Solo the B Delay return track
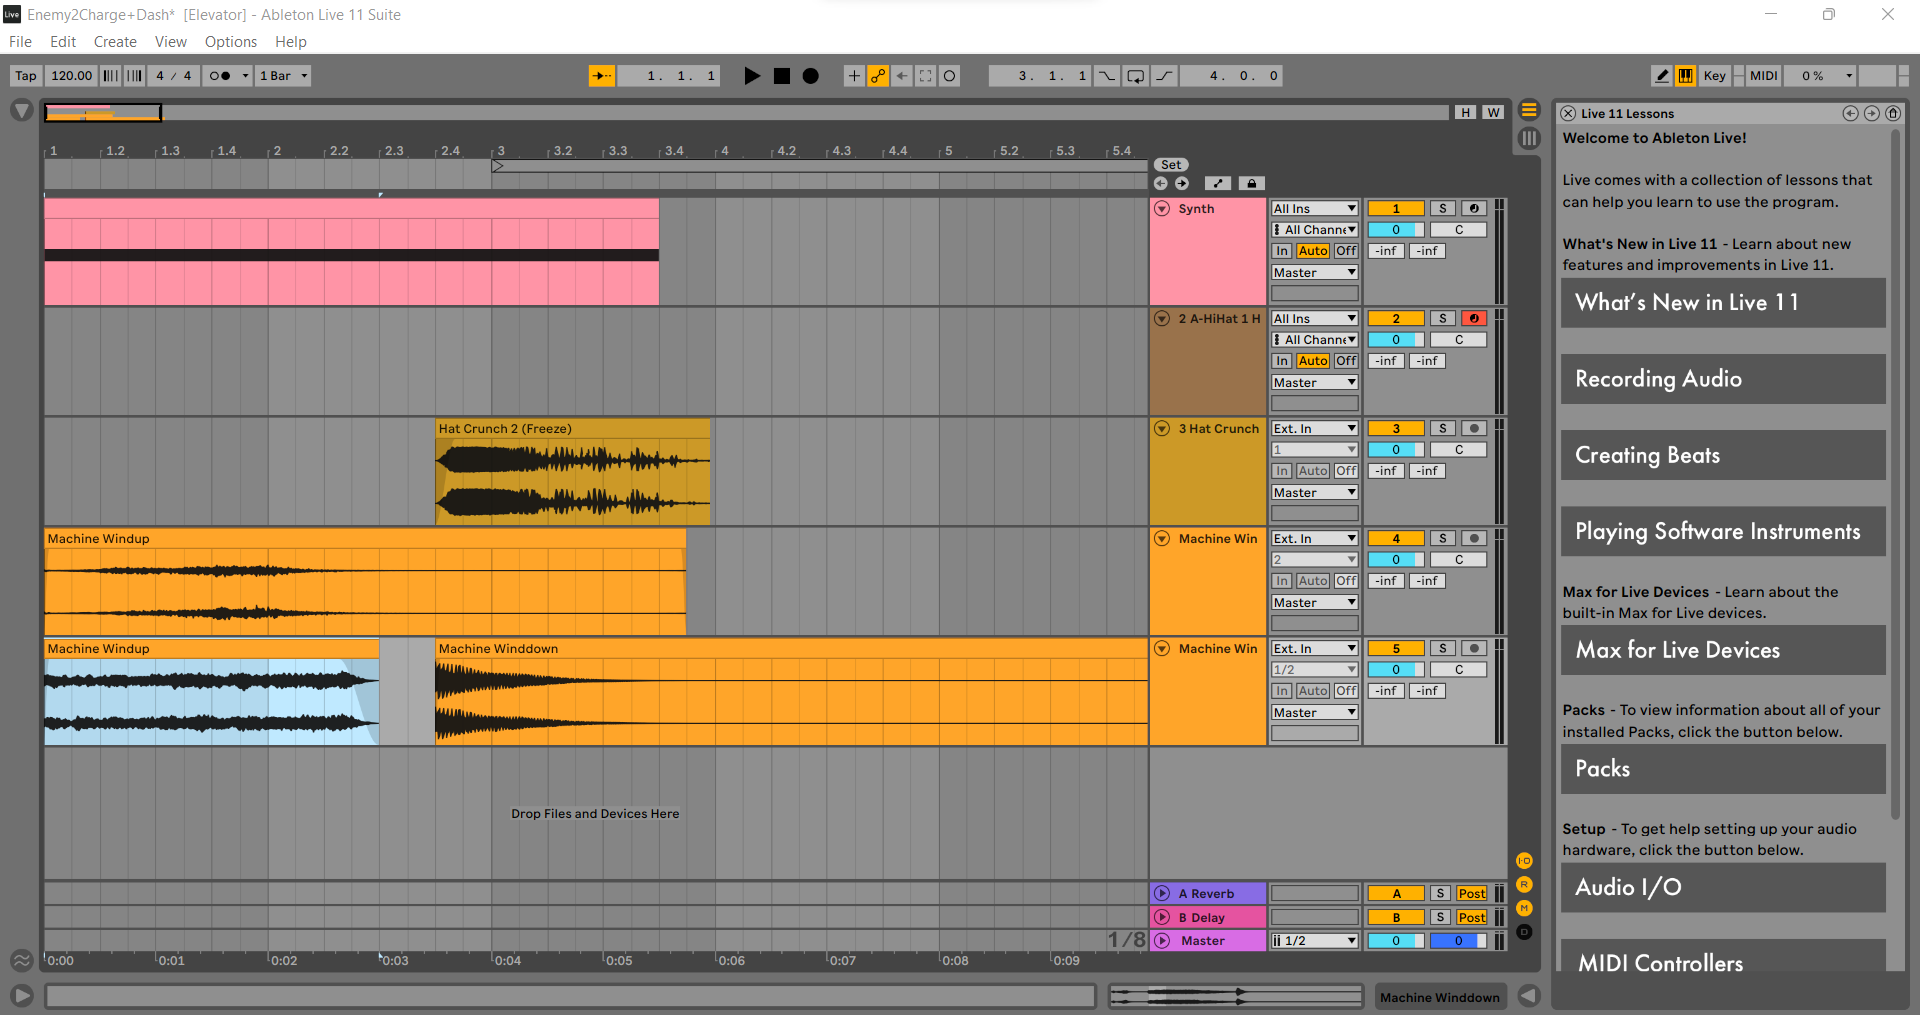Viewport: 1920px width, 1015px height. pos(1440,918)
